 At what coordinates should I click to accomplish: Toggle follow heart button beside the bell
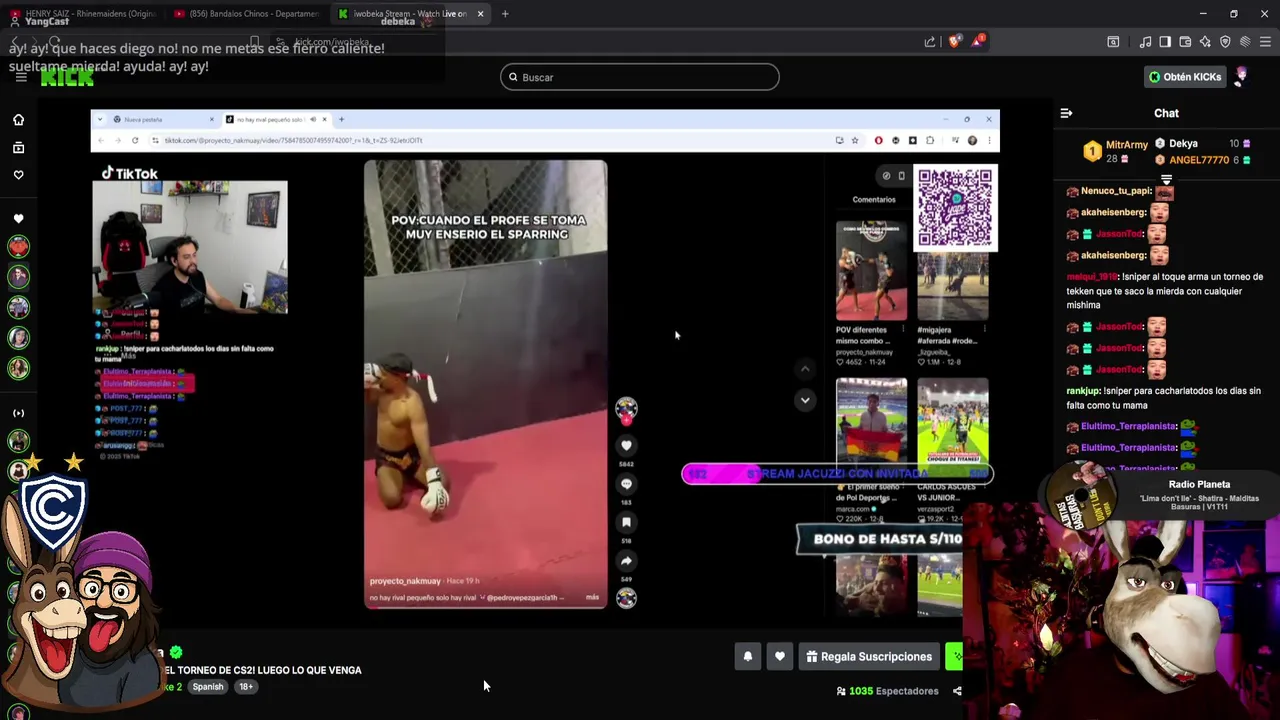pyautogui.click(x=780, y=657)
